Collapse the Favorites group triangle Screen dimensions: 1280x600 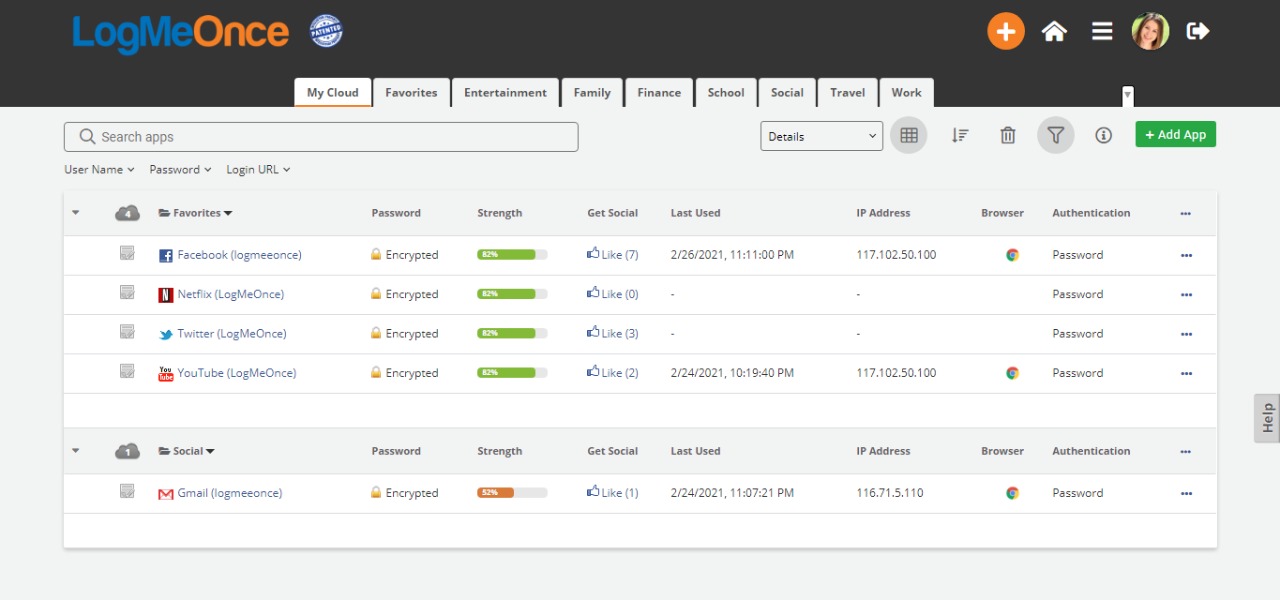coord(76,212)
